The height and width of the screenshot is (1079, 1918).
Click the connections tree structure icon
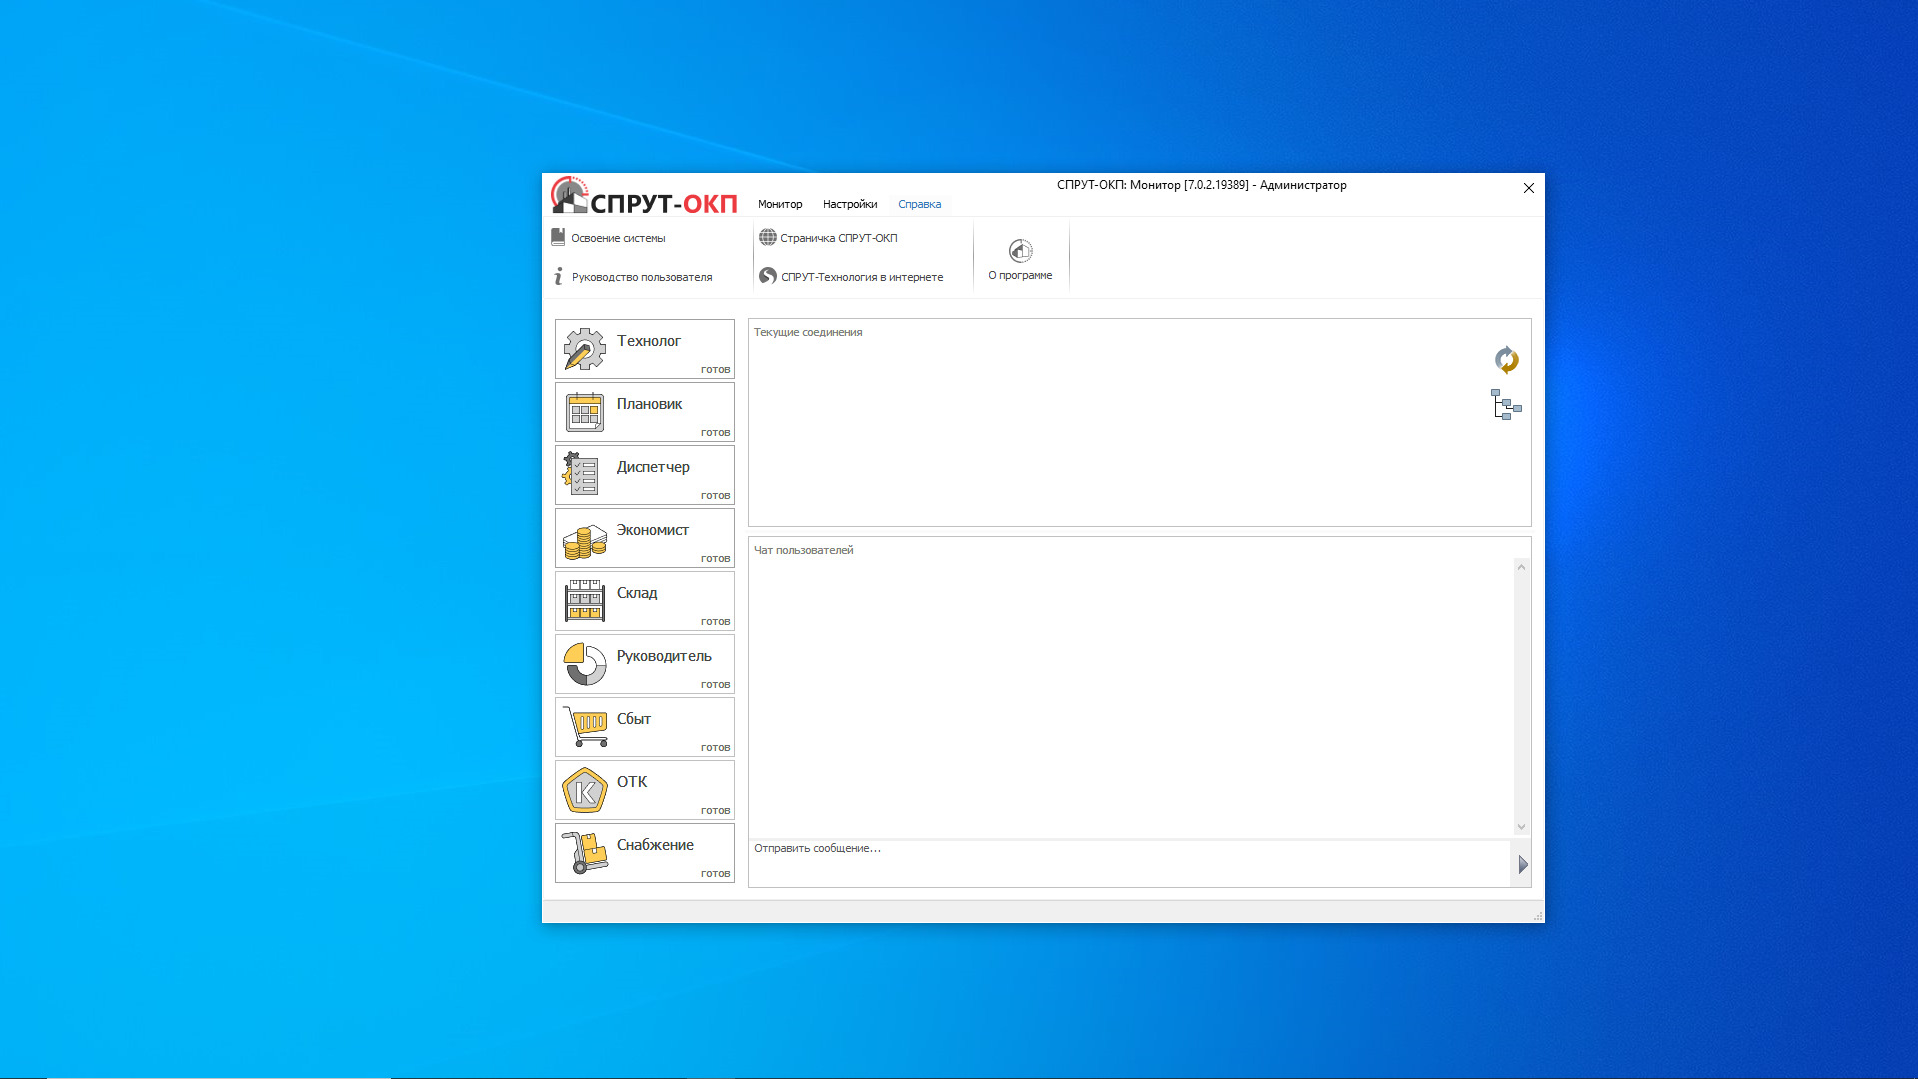point(1506,405)
